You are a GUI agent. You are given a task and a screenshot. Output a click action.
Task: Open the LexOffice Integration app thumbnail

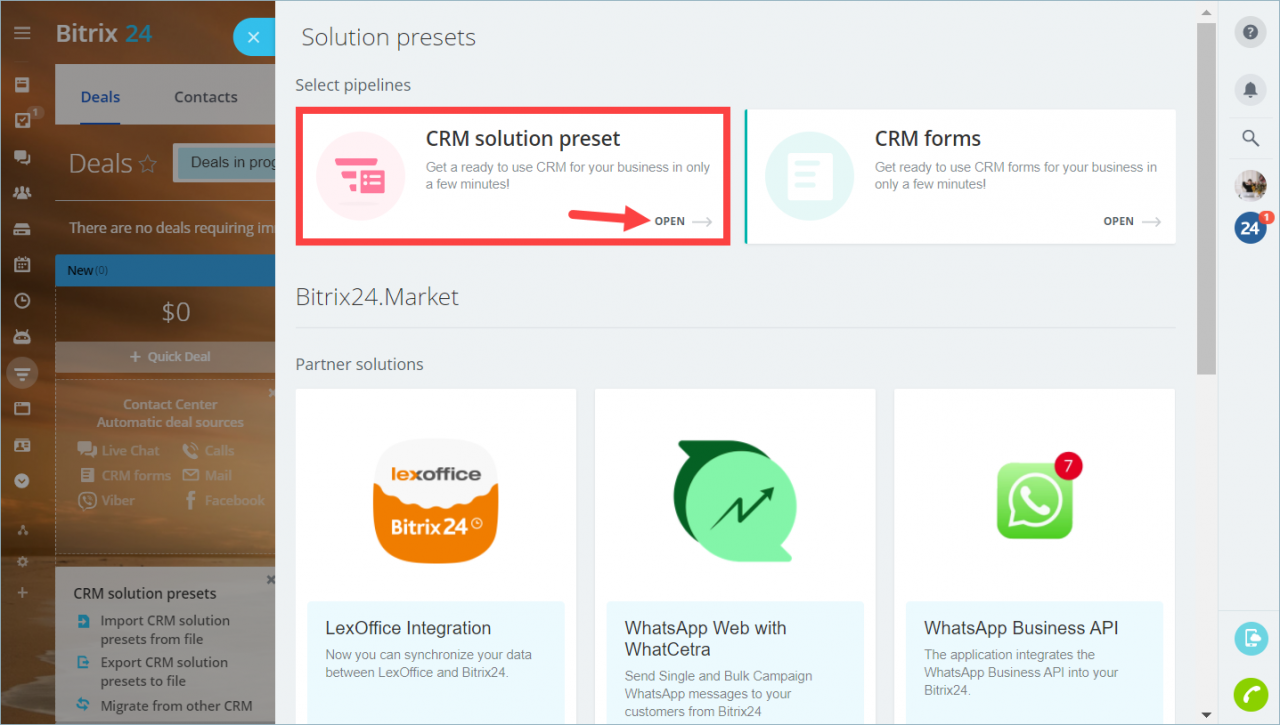436,499
